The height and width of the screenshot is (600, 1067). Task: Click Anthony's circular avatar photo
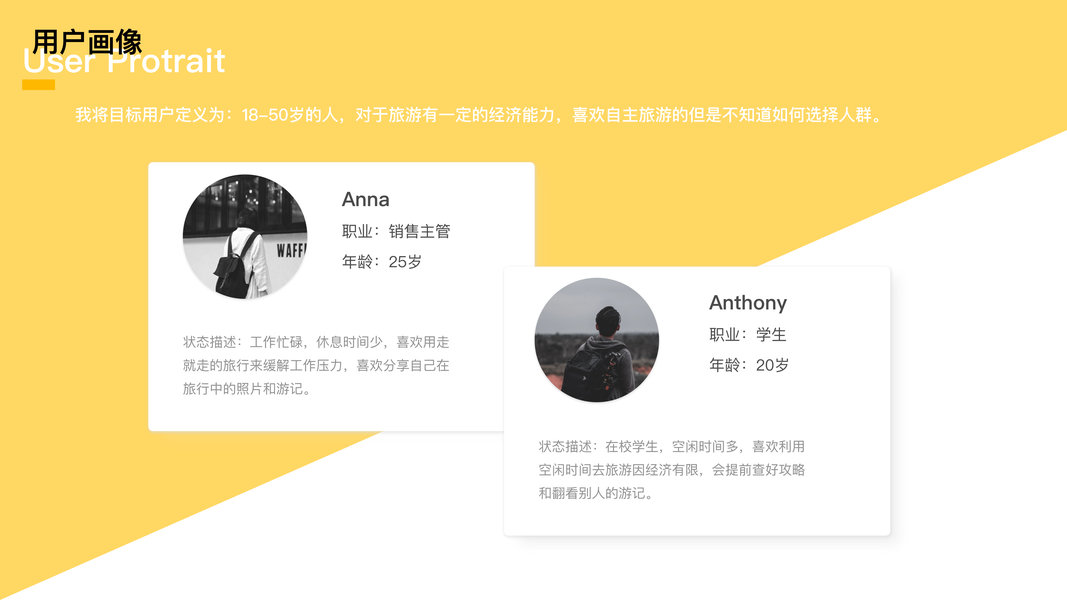597,340
